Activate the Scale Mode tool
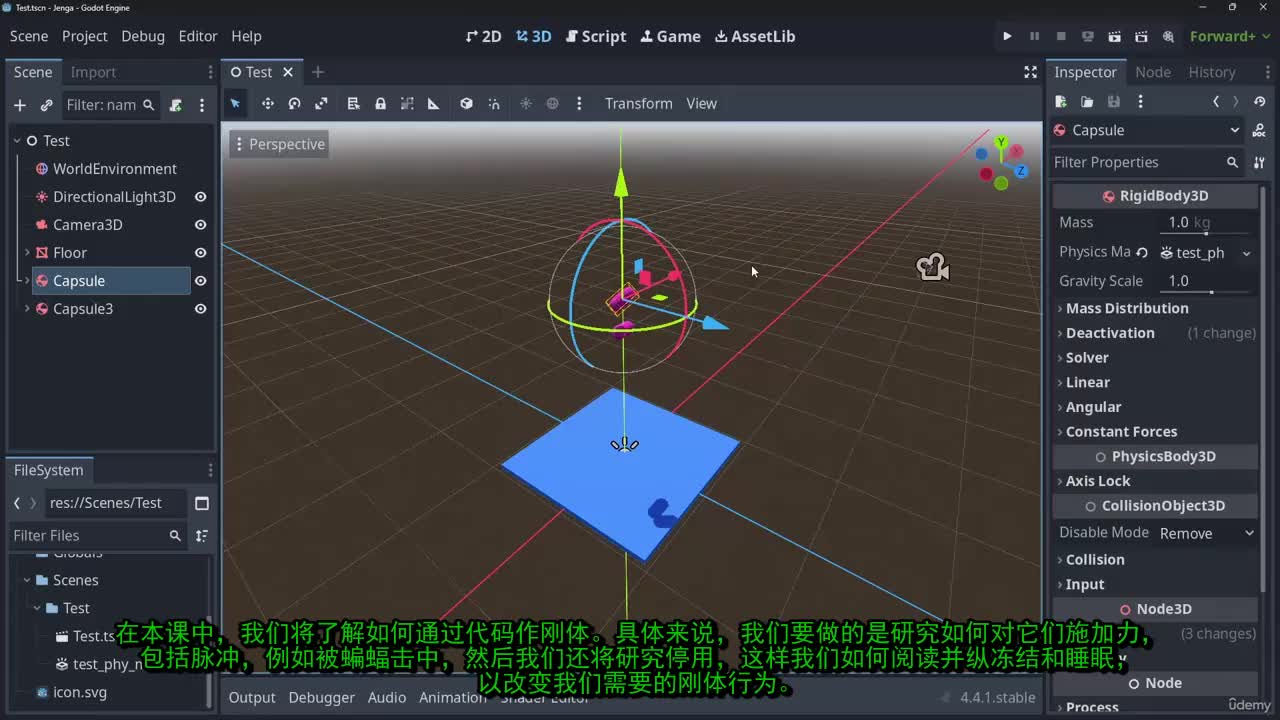 coord(321,103)
